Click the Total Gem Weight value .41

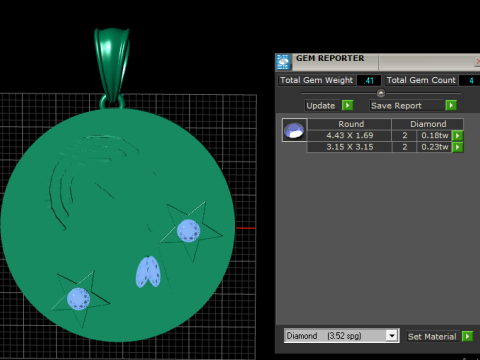(369, 80)
